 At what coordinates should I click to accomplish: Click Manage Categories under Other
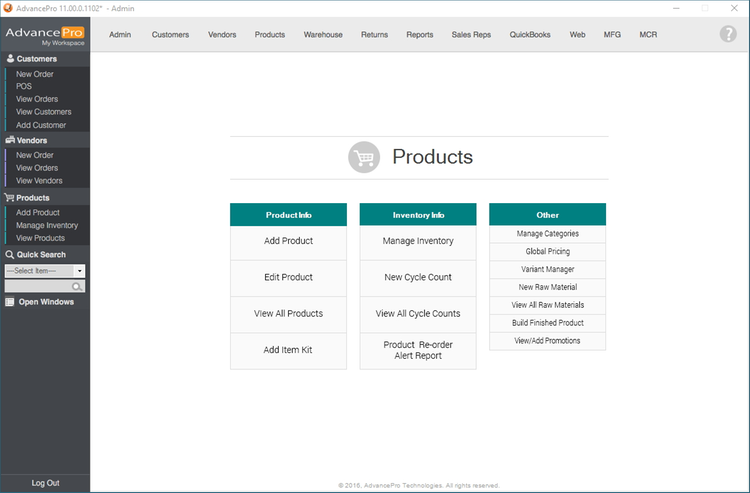pos(548,234)
